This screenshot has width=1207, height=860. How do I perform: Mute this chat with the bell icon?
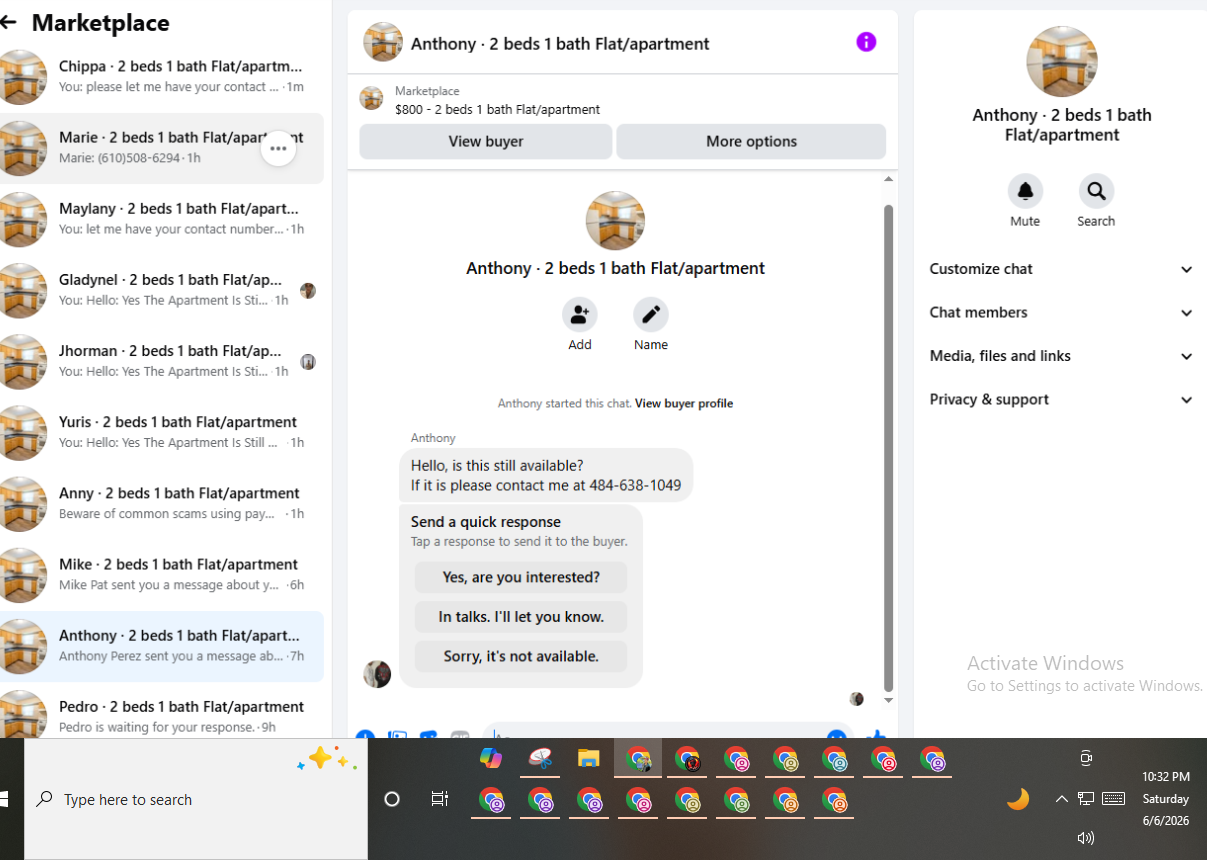click(x=1025, y=191)
